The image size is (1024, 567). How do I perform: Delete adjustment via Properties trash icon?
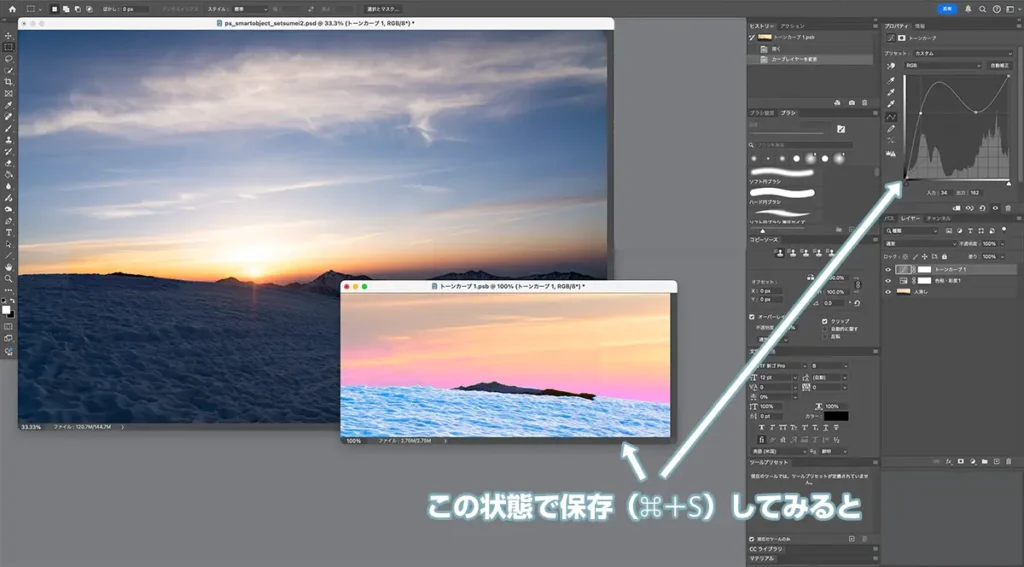tap(1008, 208)
